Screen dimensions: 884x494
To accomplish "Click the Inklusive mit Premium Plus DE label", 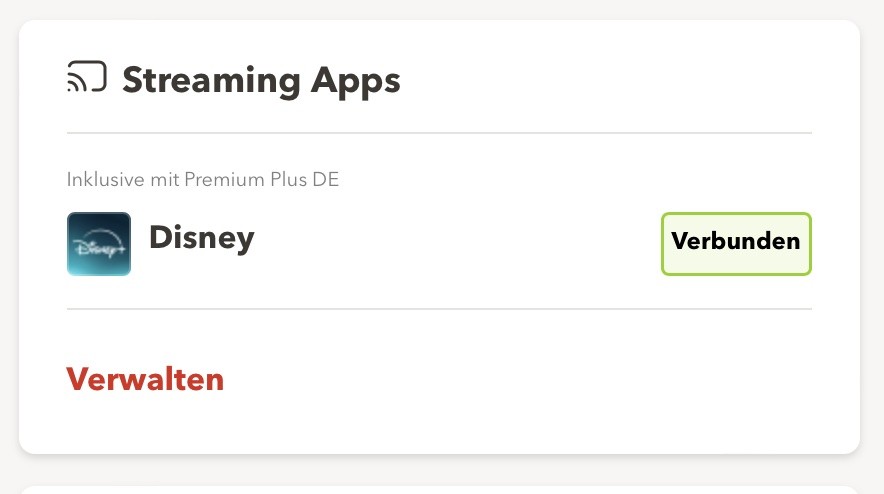I will point(203,180).
